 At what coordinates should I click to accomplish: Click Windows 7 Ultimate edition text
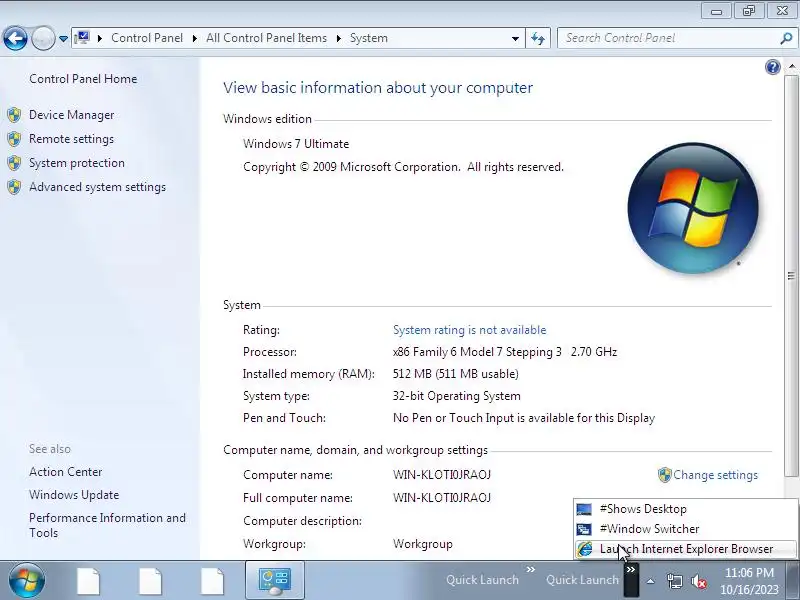coord(296,144)
